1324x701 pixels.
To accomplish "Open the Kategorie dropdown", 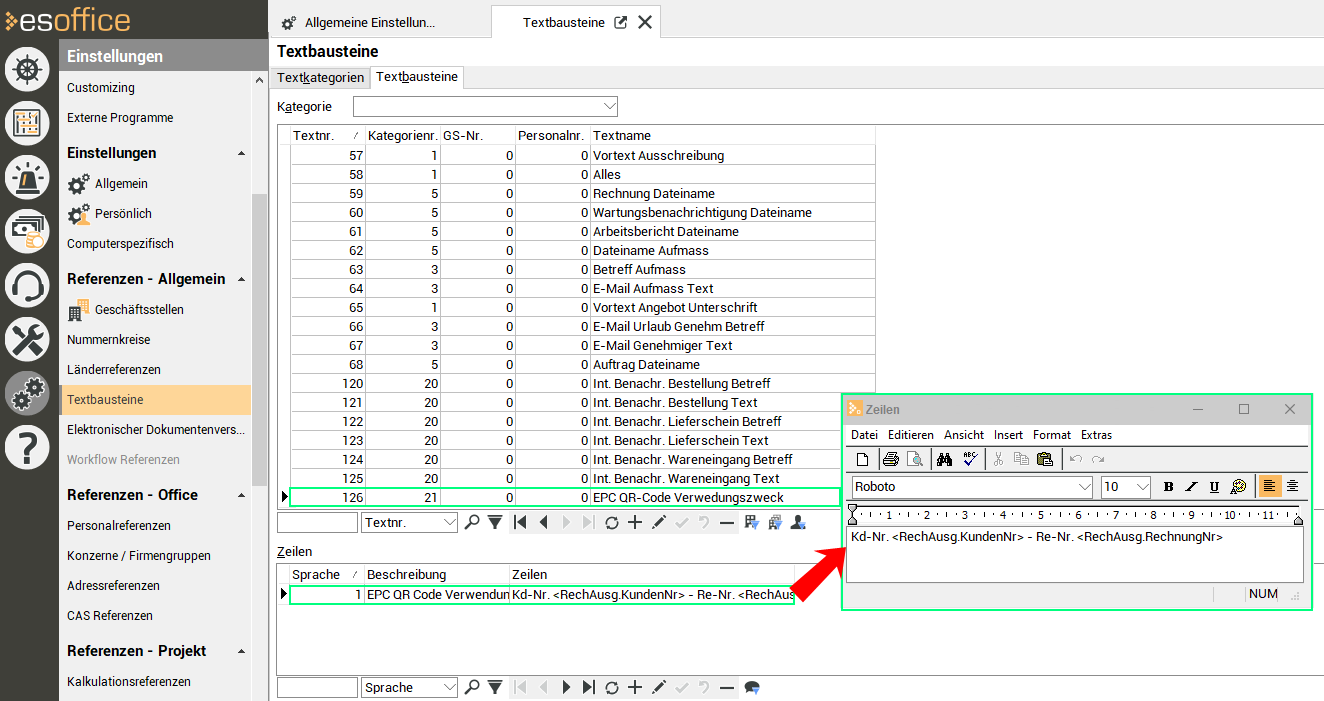I will 609,106.
